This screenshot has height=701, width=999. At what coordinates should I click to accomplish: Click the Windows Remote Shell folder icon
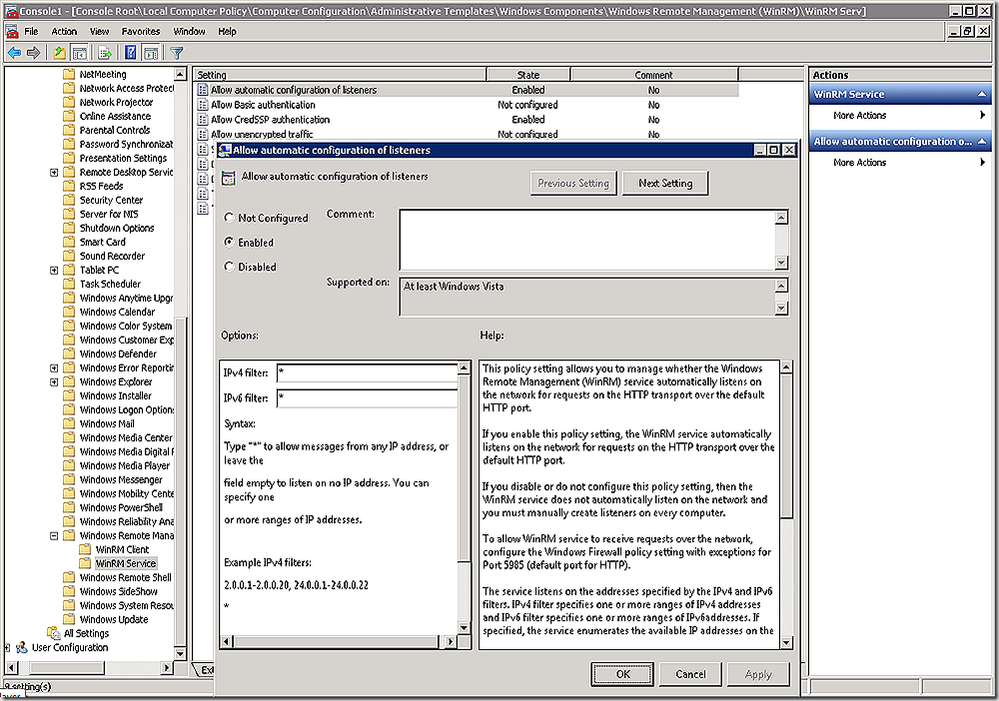(x=69, y=577)
